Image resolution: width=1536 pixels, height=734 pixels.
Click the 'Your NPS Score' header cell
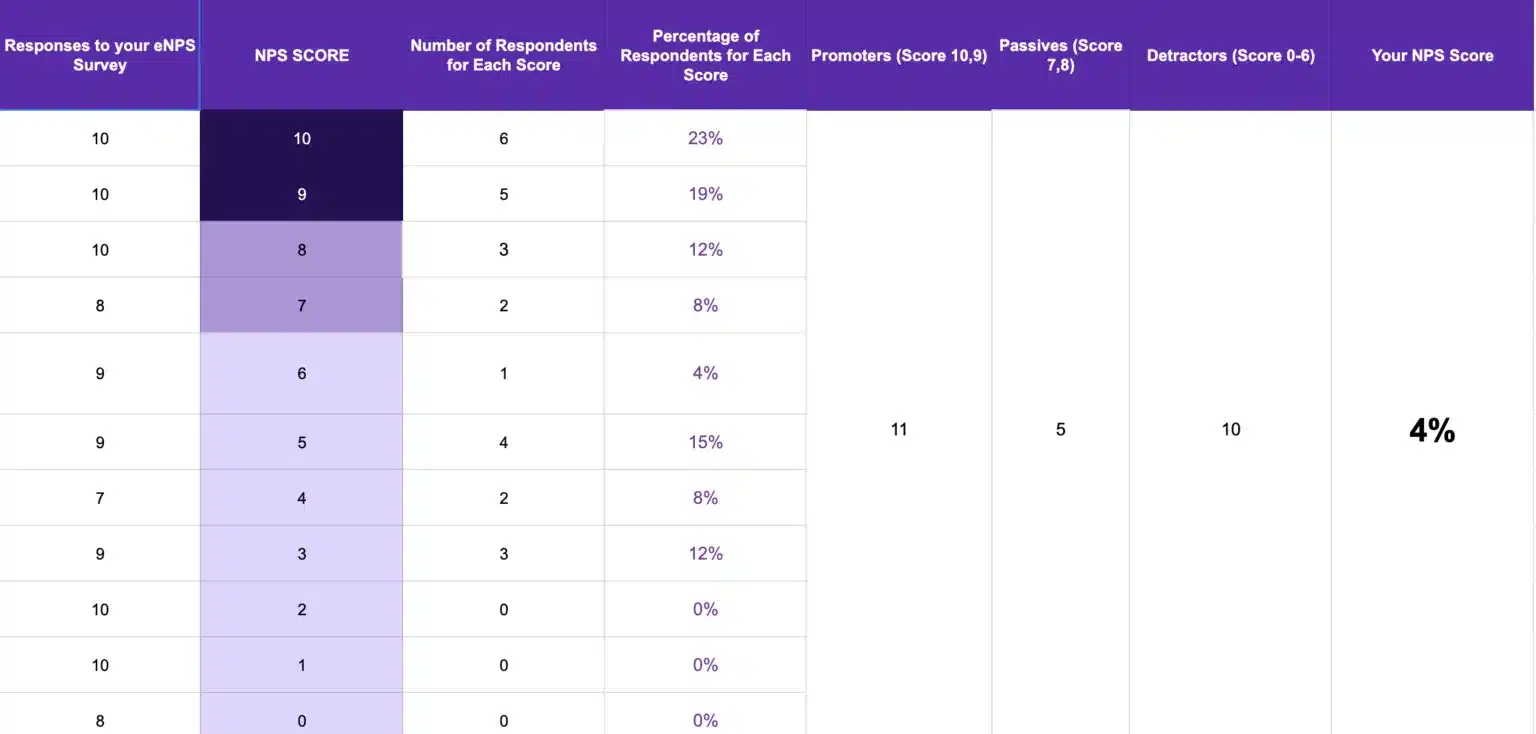(1432, 55)
